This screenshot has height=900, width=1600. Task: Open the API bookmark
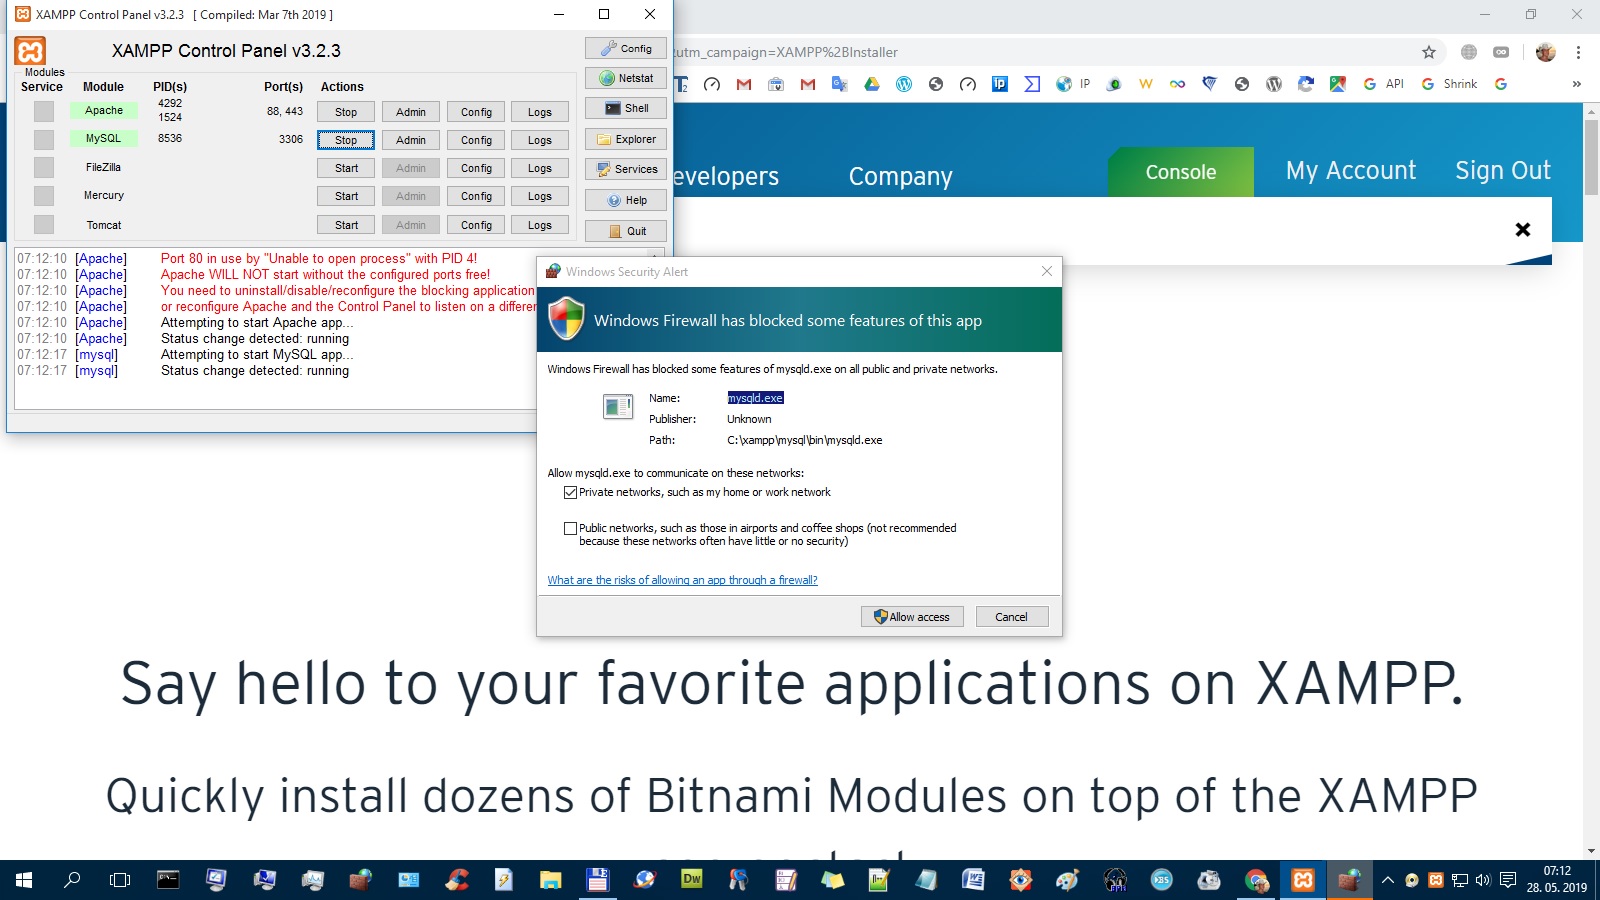(1384, 84)
